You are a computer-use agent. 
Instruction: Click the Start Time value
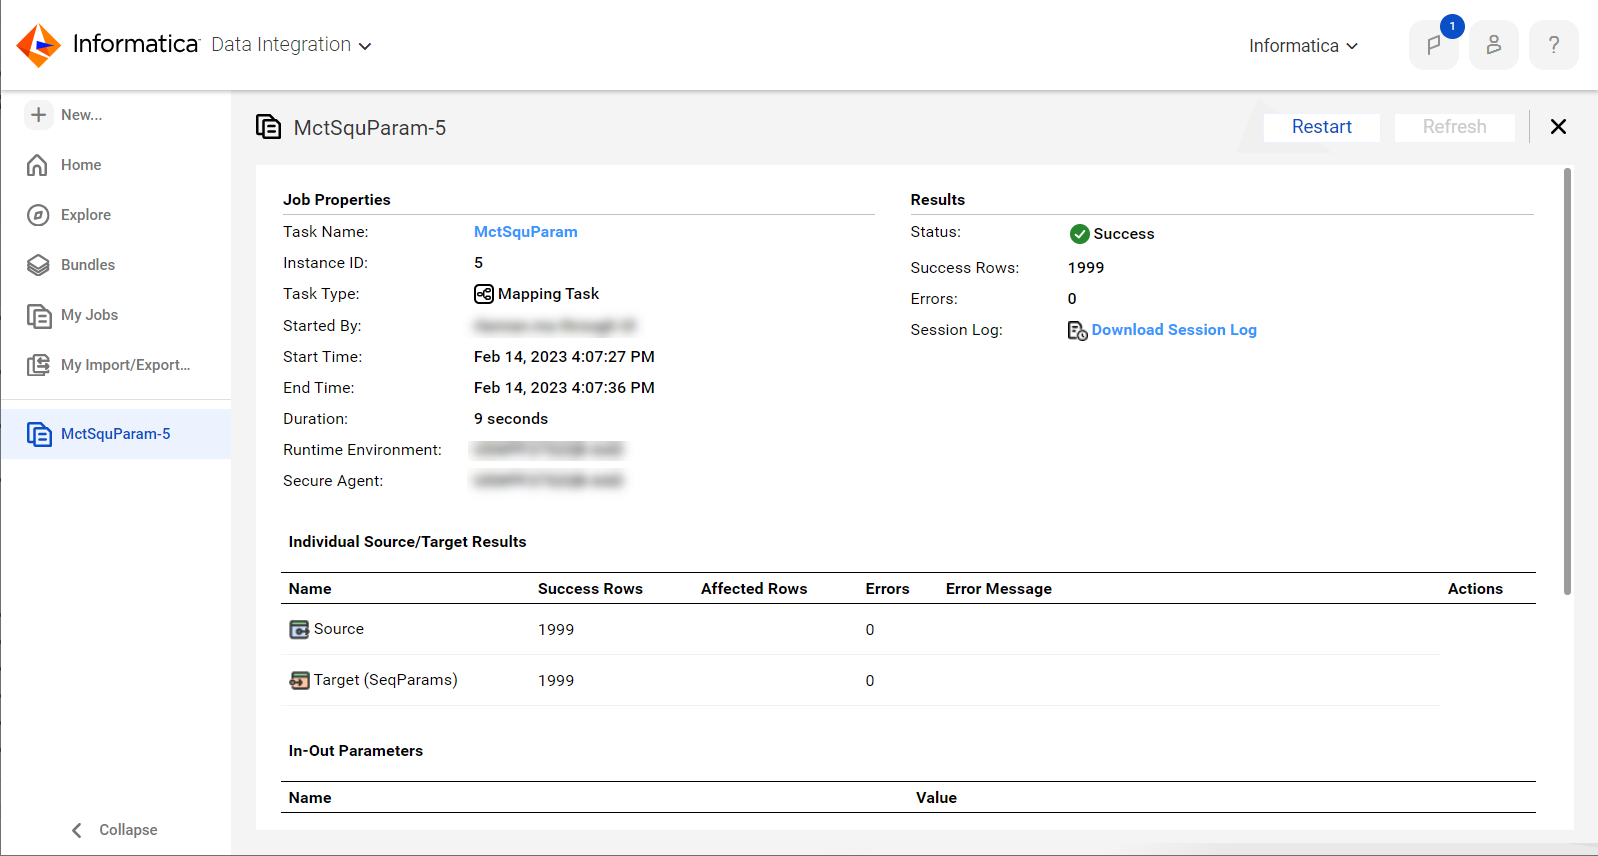[x=564, y=357]
